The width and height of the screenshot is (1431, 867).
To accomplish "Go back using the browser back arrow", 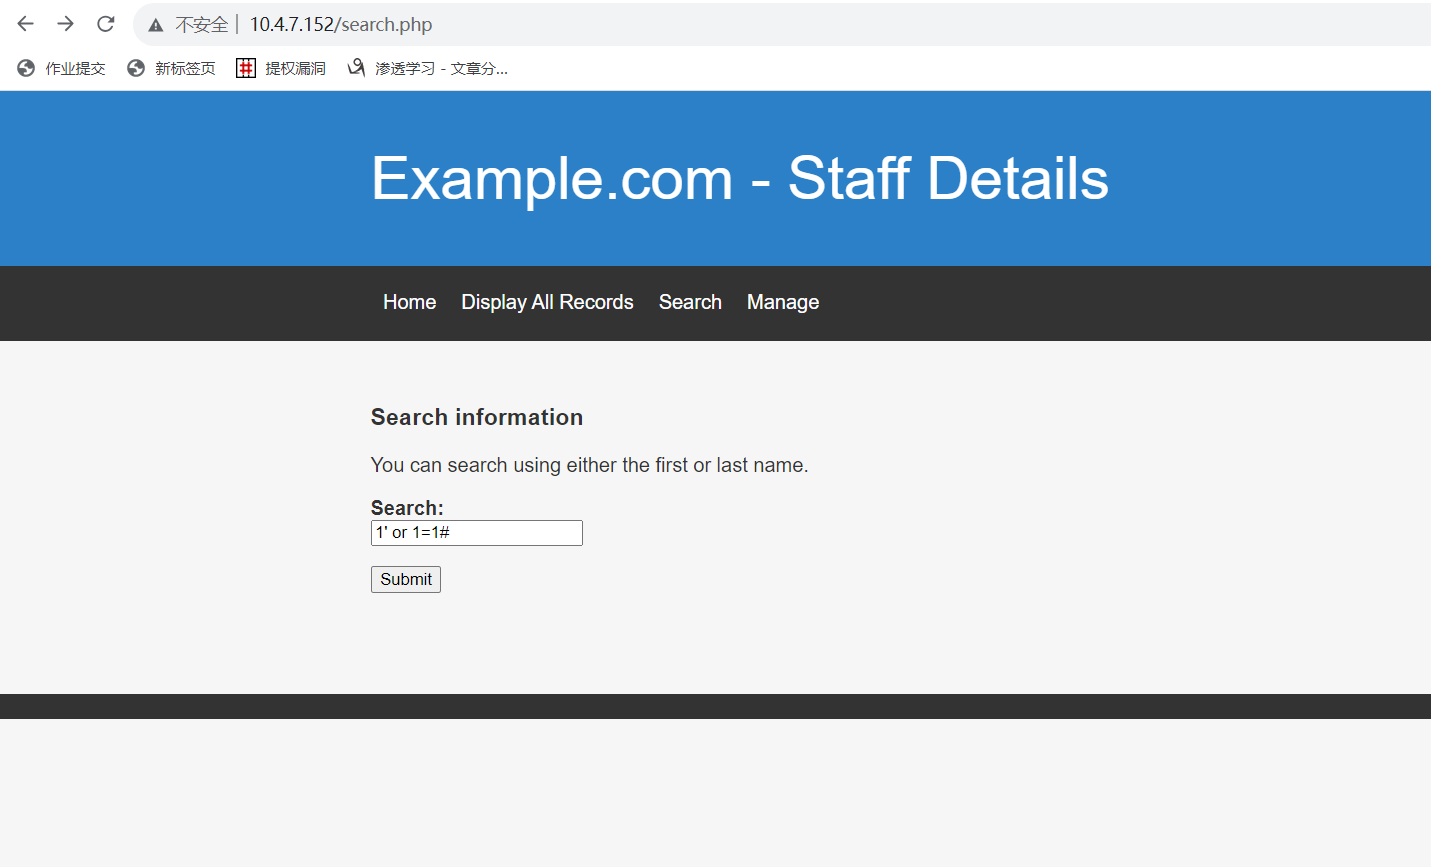I will click(26, 24).
